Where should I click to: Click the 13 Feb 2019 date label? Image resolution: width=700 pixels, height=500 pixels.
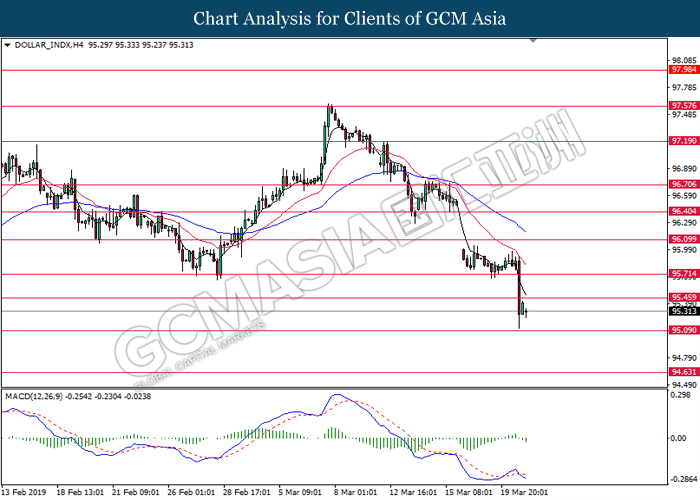click(x=23, y=492)
